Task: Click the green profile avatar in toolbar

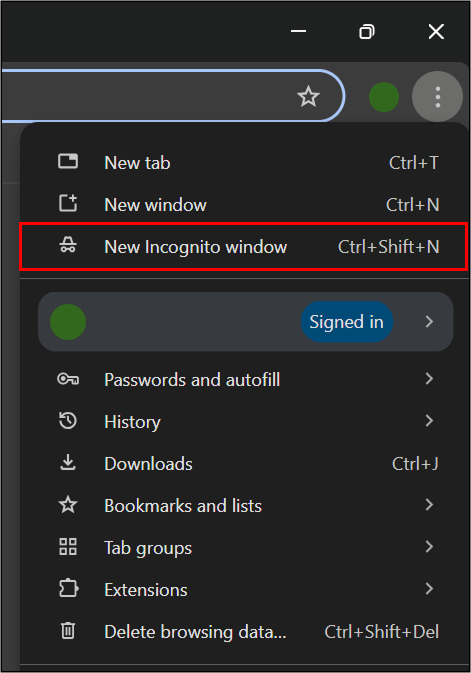Action: point(384,97)
